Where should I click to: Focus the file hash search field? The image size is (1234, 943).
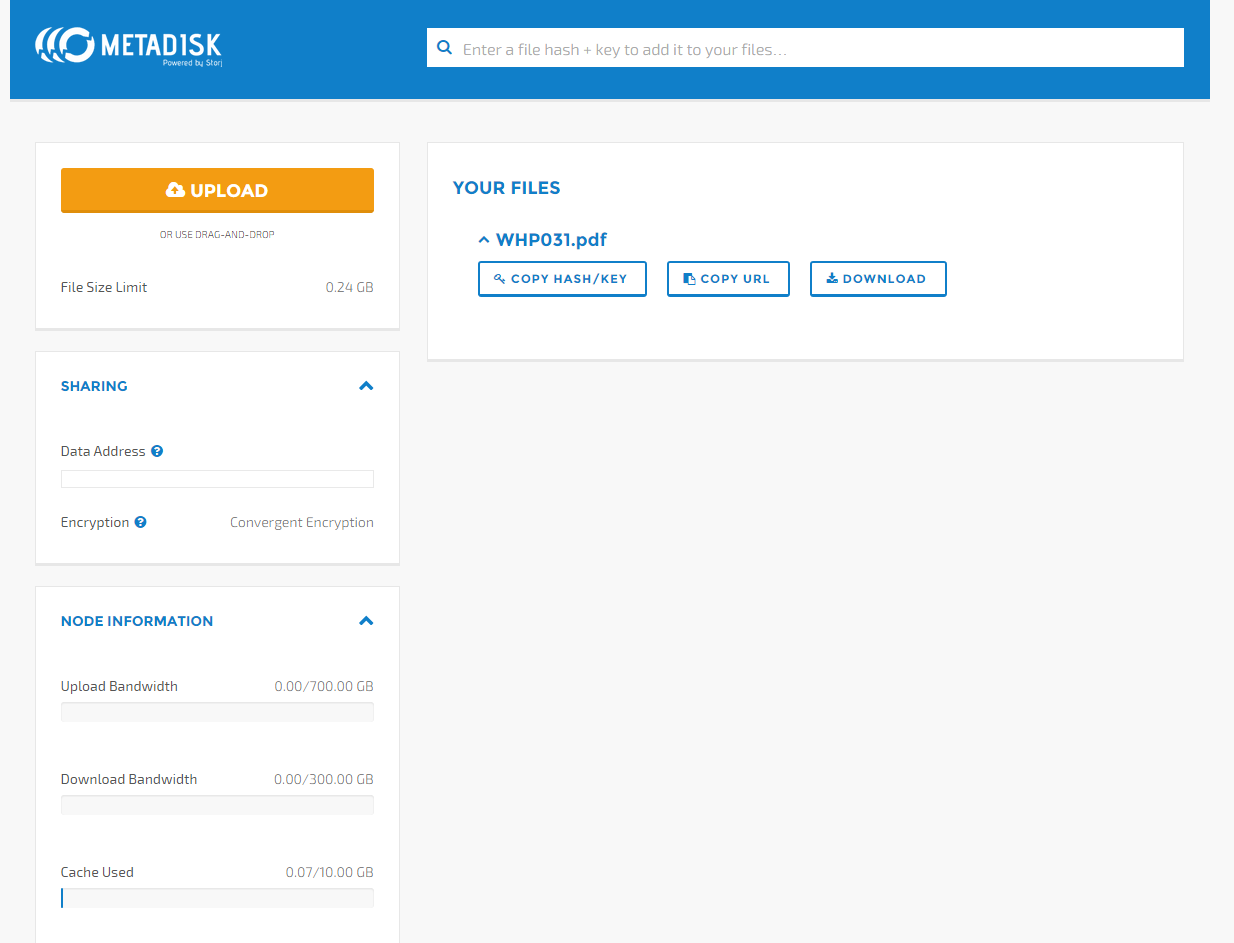point(805,48)
